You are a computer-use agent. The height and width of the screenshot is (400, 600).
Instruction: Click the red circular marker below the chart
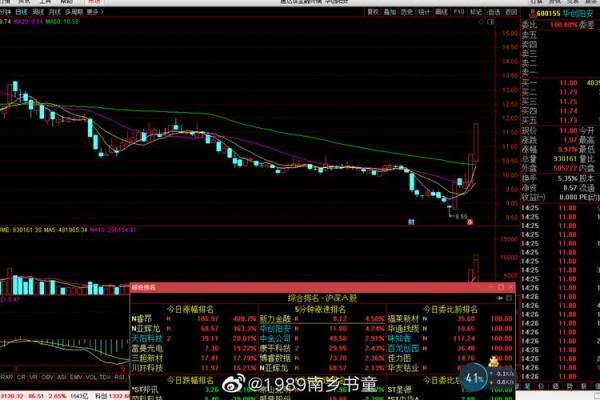tap(470, 222)
